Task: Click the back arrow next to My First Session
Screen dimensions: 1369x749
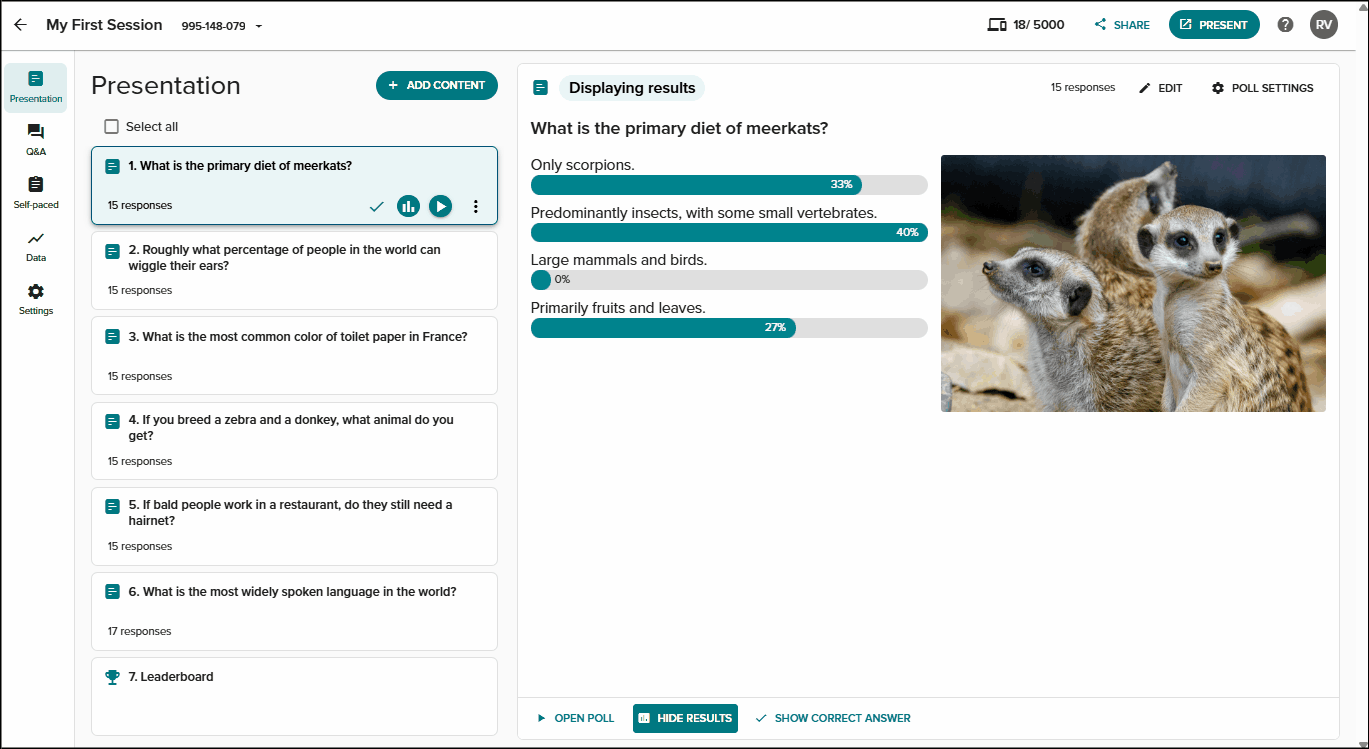Action: 20,25
